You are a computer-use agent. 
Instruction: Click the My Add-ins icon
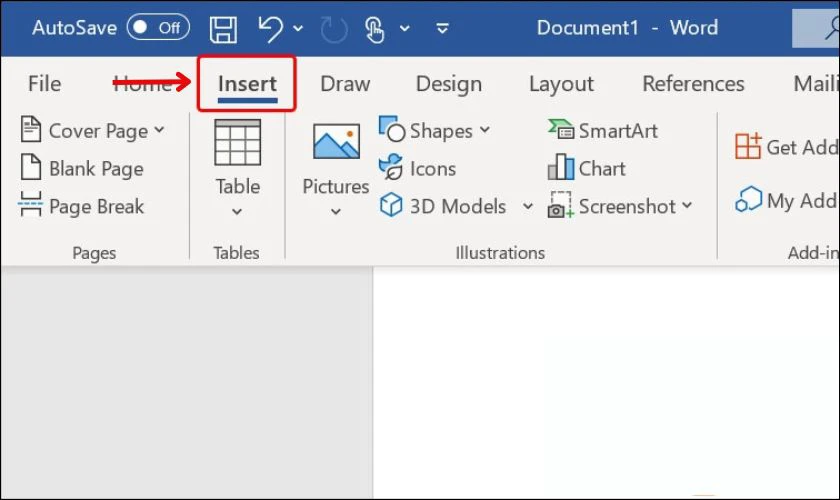click(748, 199)
